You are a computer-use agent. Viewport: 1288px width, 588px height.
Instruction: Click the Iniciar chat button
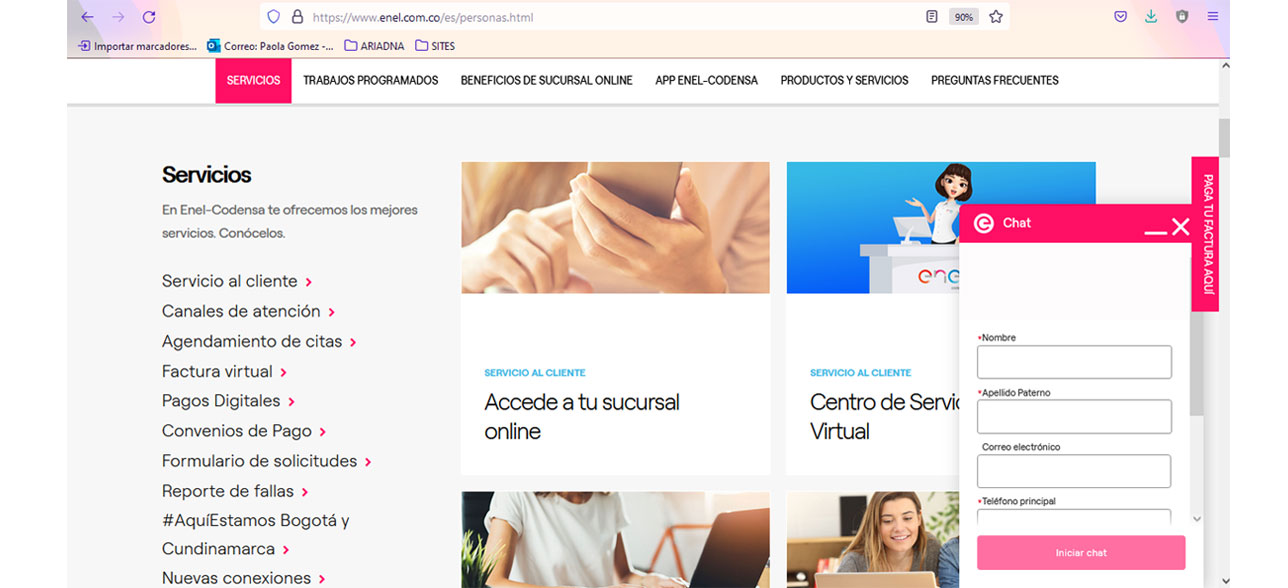1081,553
